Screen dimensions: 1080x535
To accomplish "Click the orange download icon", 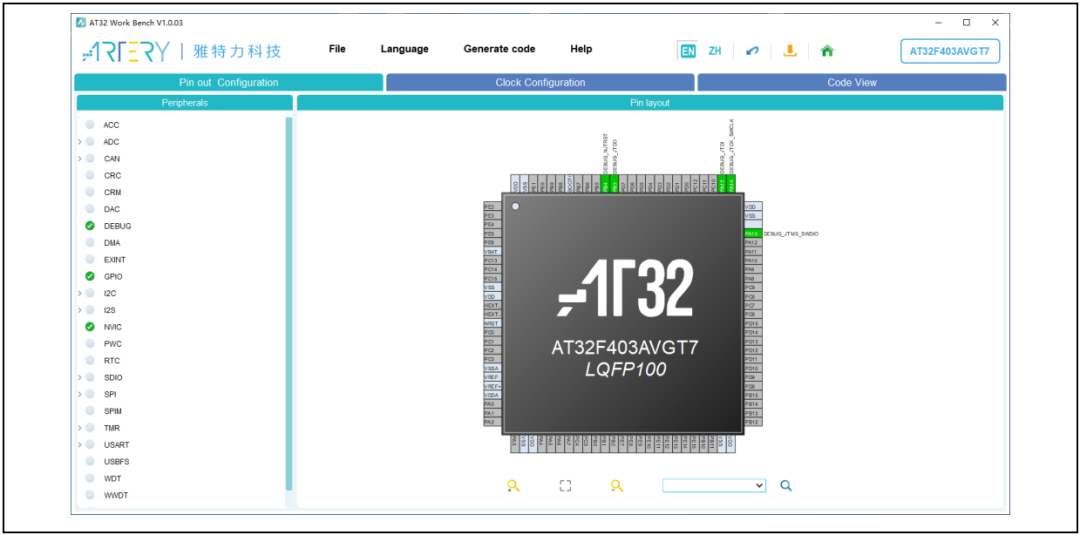I will pyautogui.click(x=790, y=50).
